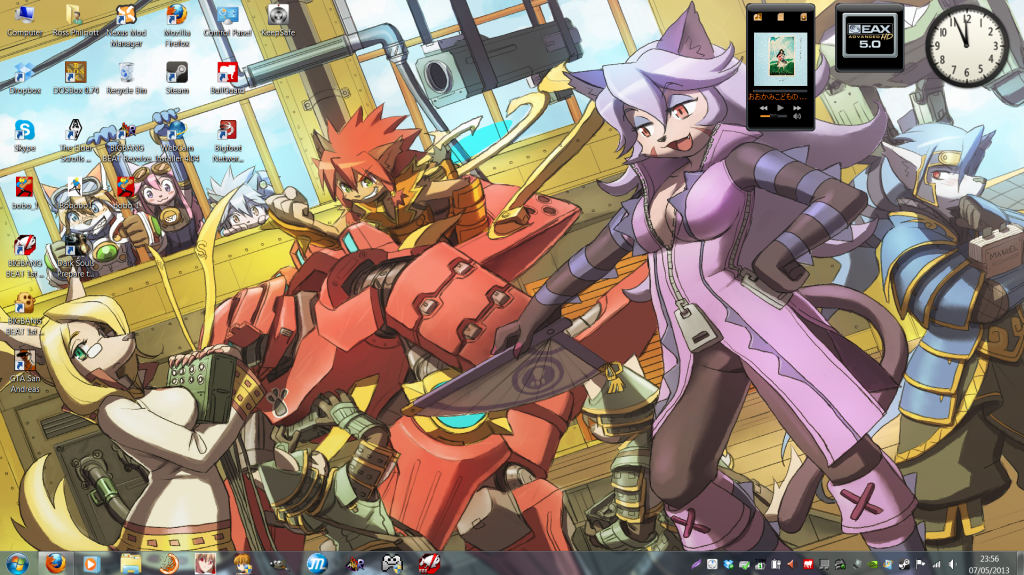Image resolution: width=1024 pixels, height=575 pixels.
Task: Open the Recycle Bin
Action: click(126, 78)
